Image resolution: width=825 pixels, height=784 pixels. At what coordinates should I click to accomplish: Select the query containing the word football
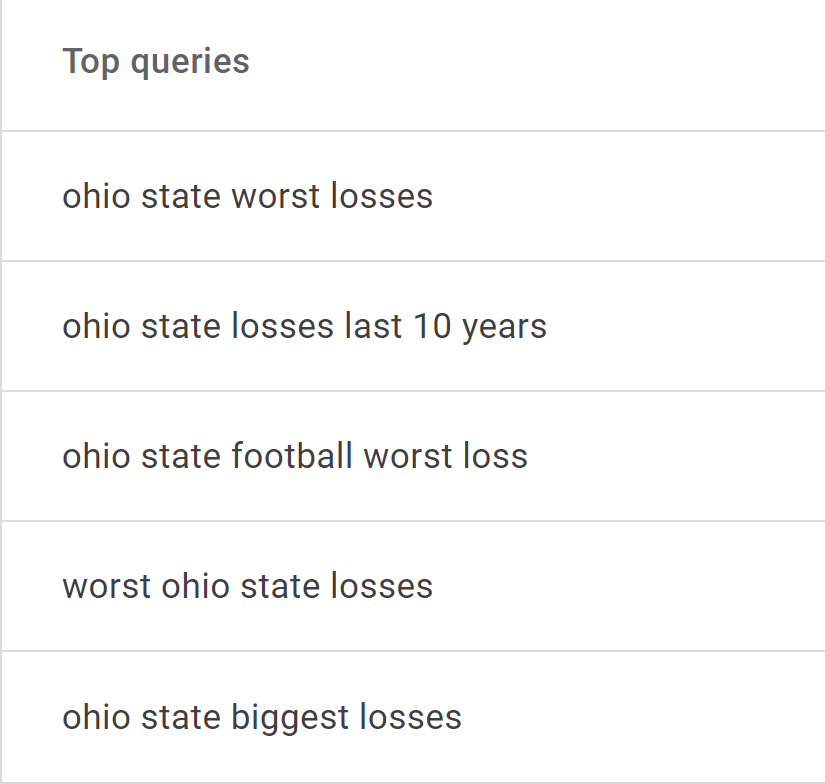tap(295, 456)
